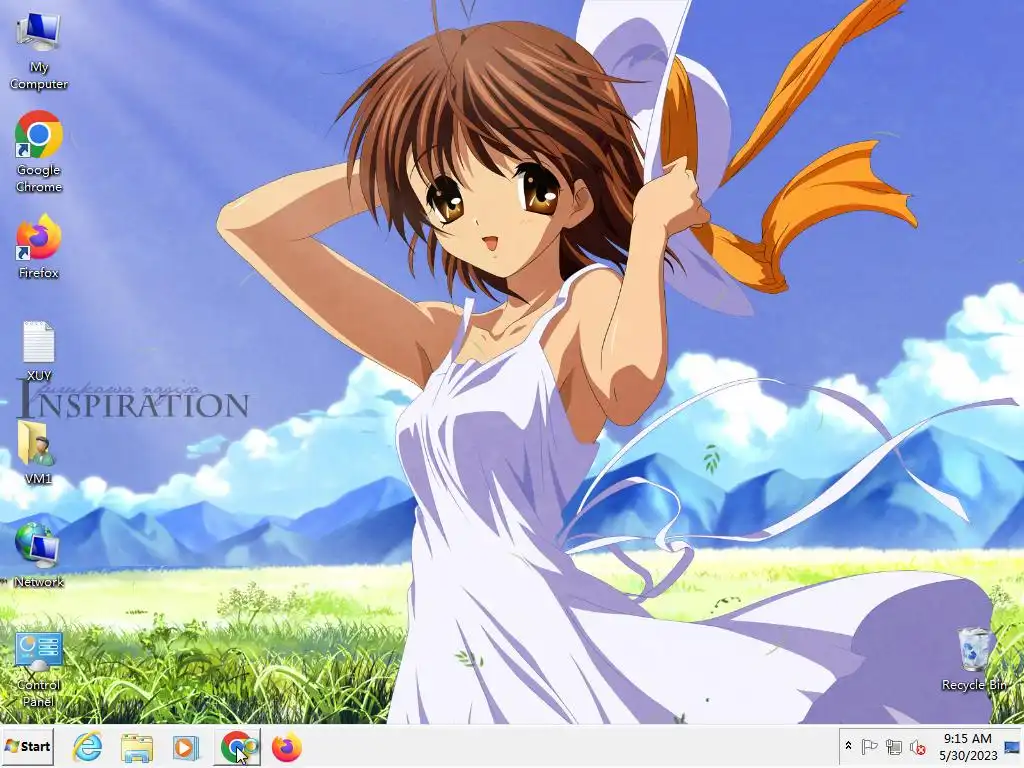Launch Internet Explorer from the taskbar

pos(88,746)
